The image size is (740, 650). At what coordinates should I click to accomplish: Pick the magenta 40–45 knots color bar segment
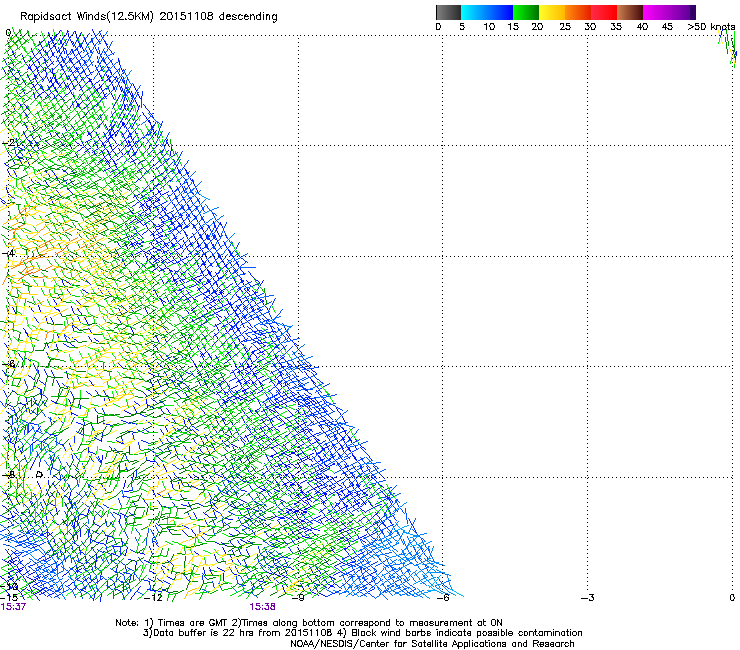click(x=656, y=12)
